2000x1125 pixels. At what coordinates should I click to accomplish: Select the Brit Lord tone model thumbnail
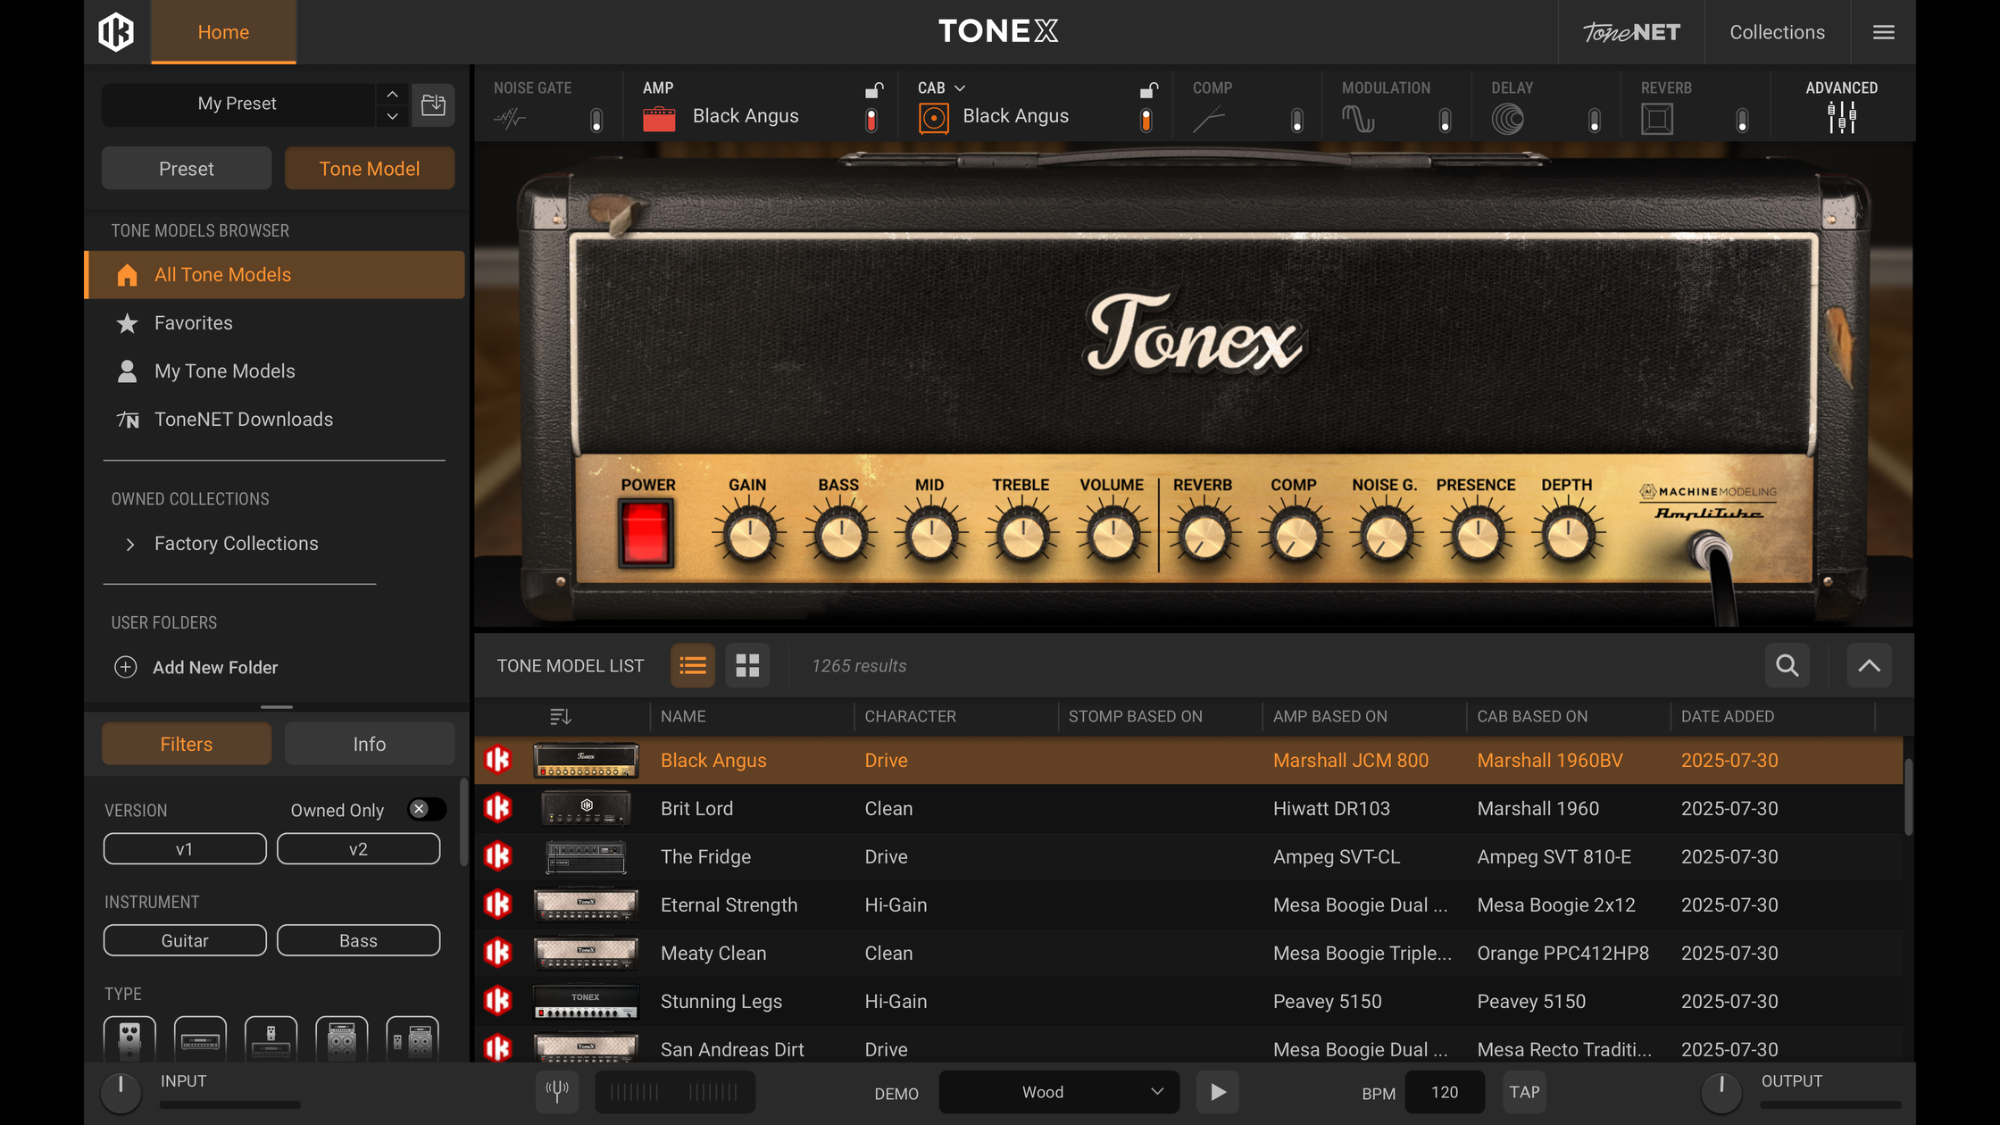pos(586,808)
